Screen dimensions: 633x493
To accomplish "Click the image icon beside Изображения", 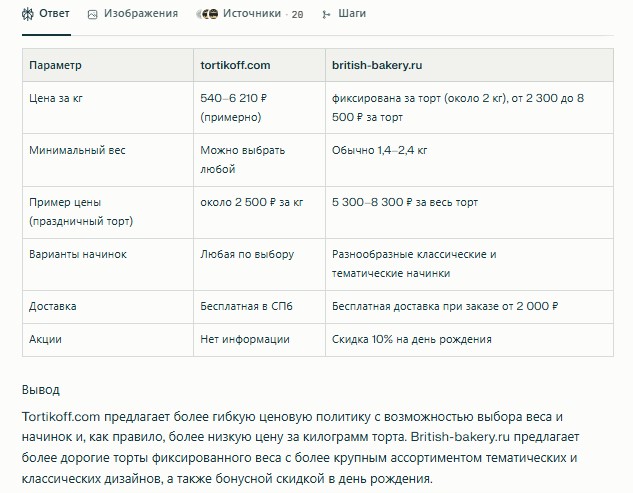I will click(x=92, y=15).
